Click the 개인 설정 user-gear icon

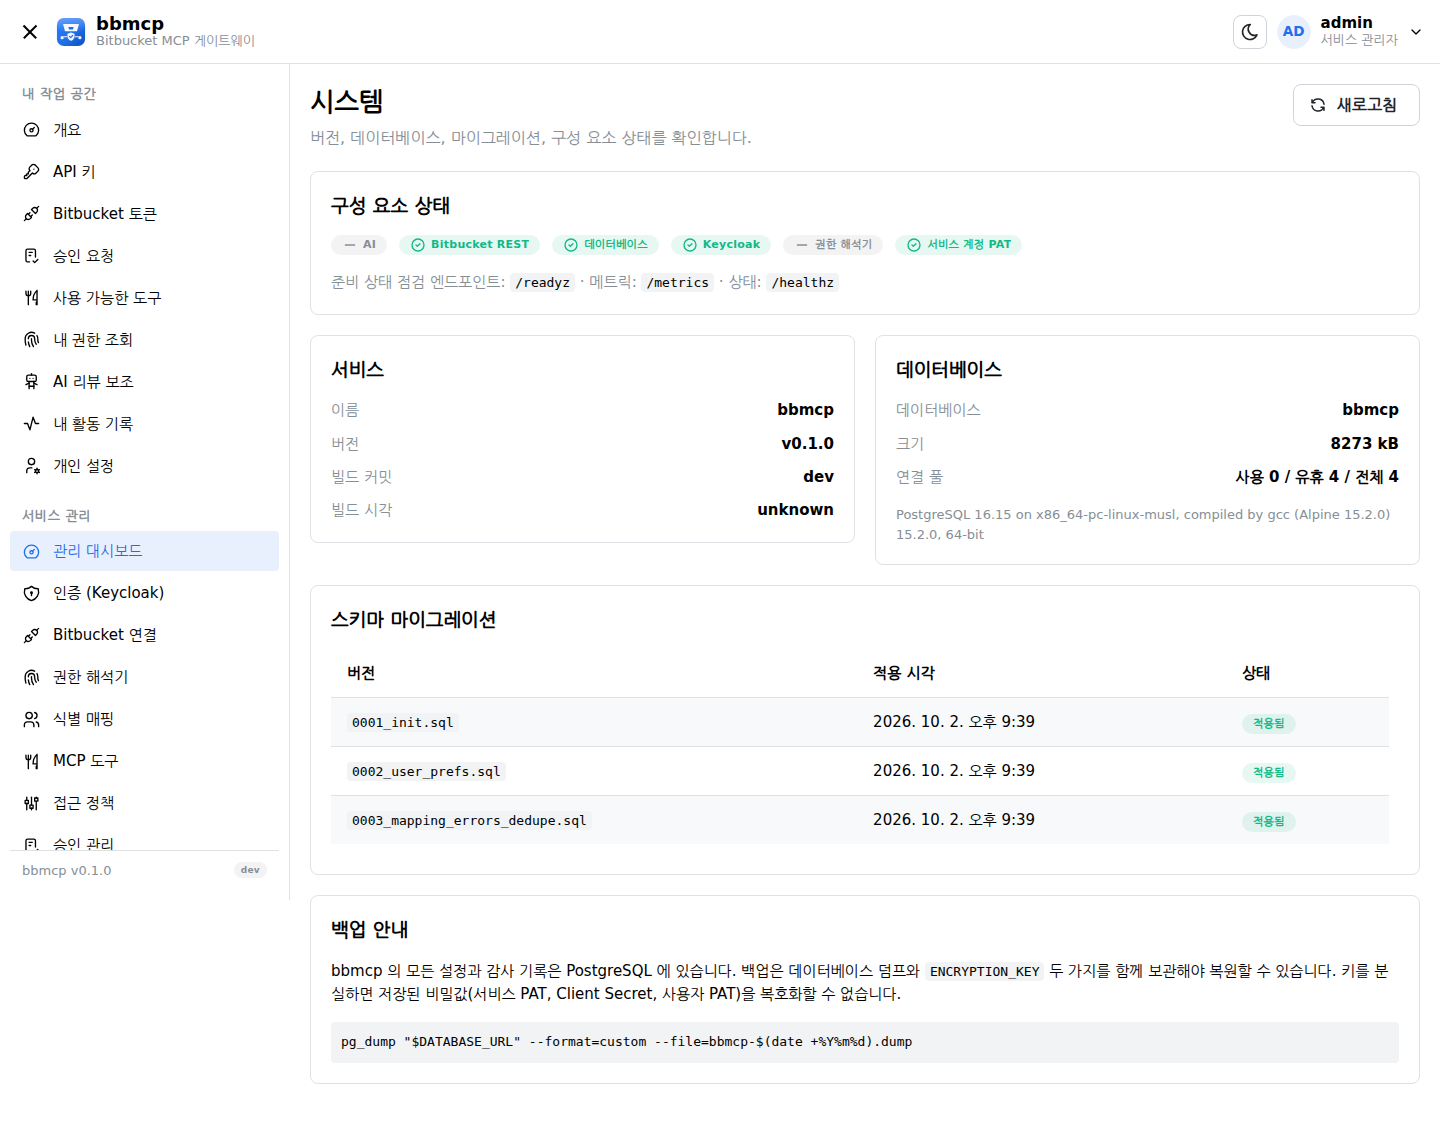(x=32, y=466)
